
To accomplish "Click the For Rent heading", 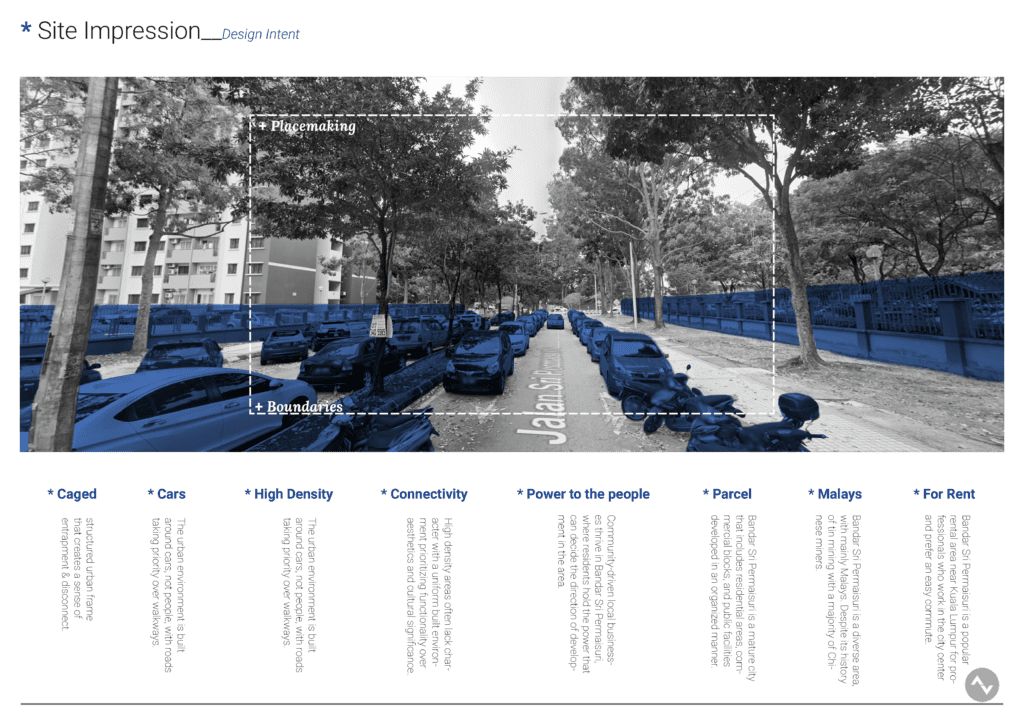I will coord(945,494).
